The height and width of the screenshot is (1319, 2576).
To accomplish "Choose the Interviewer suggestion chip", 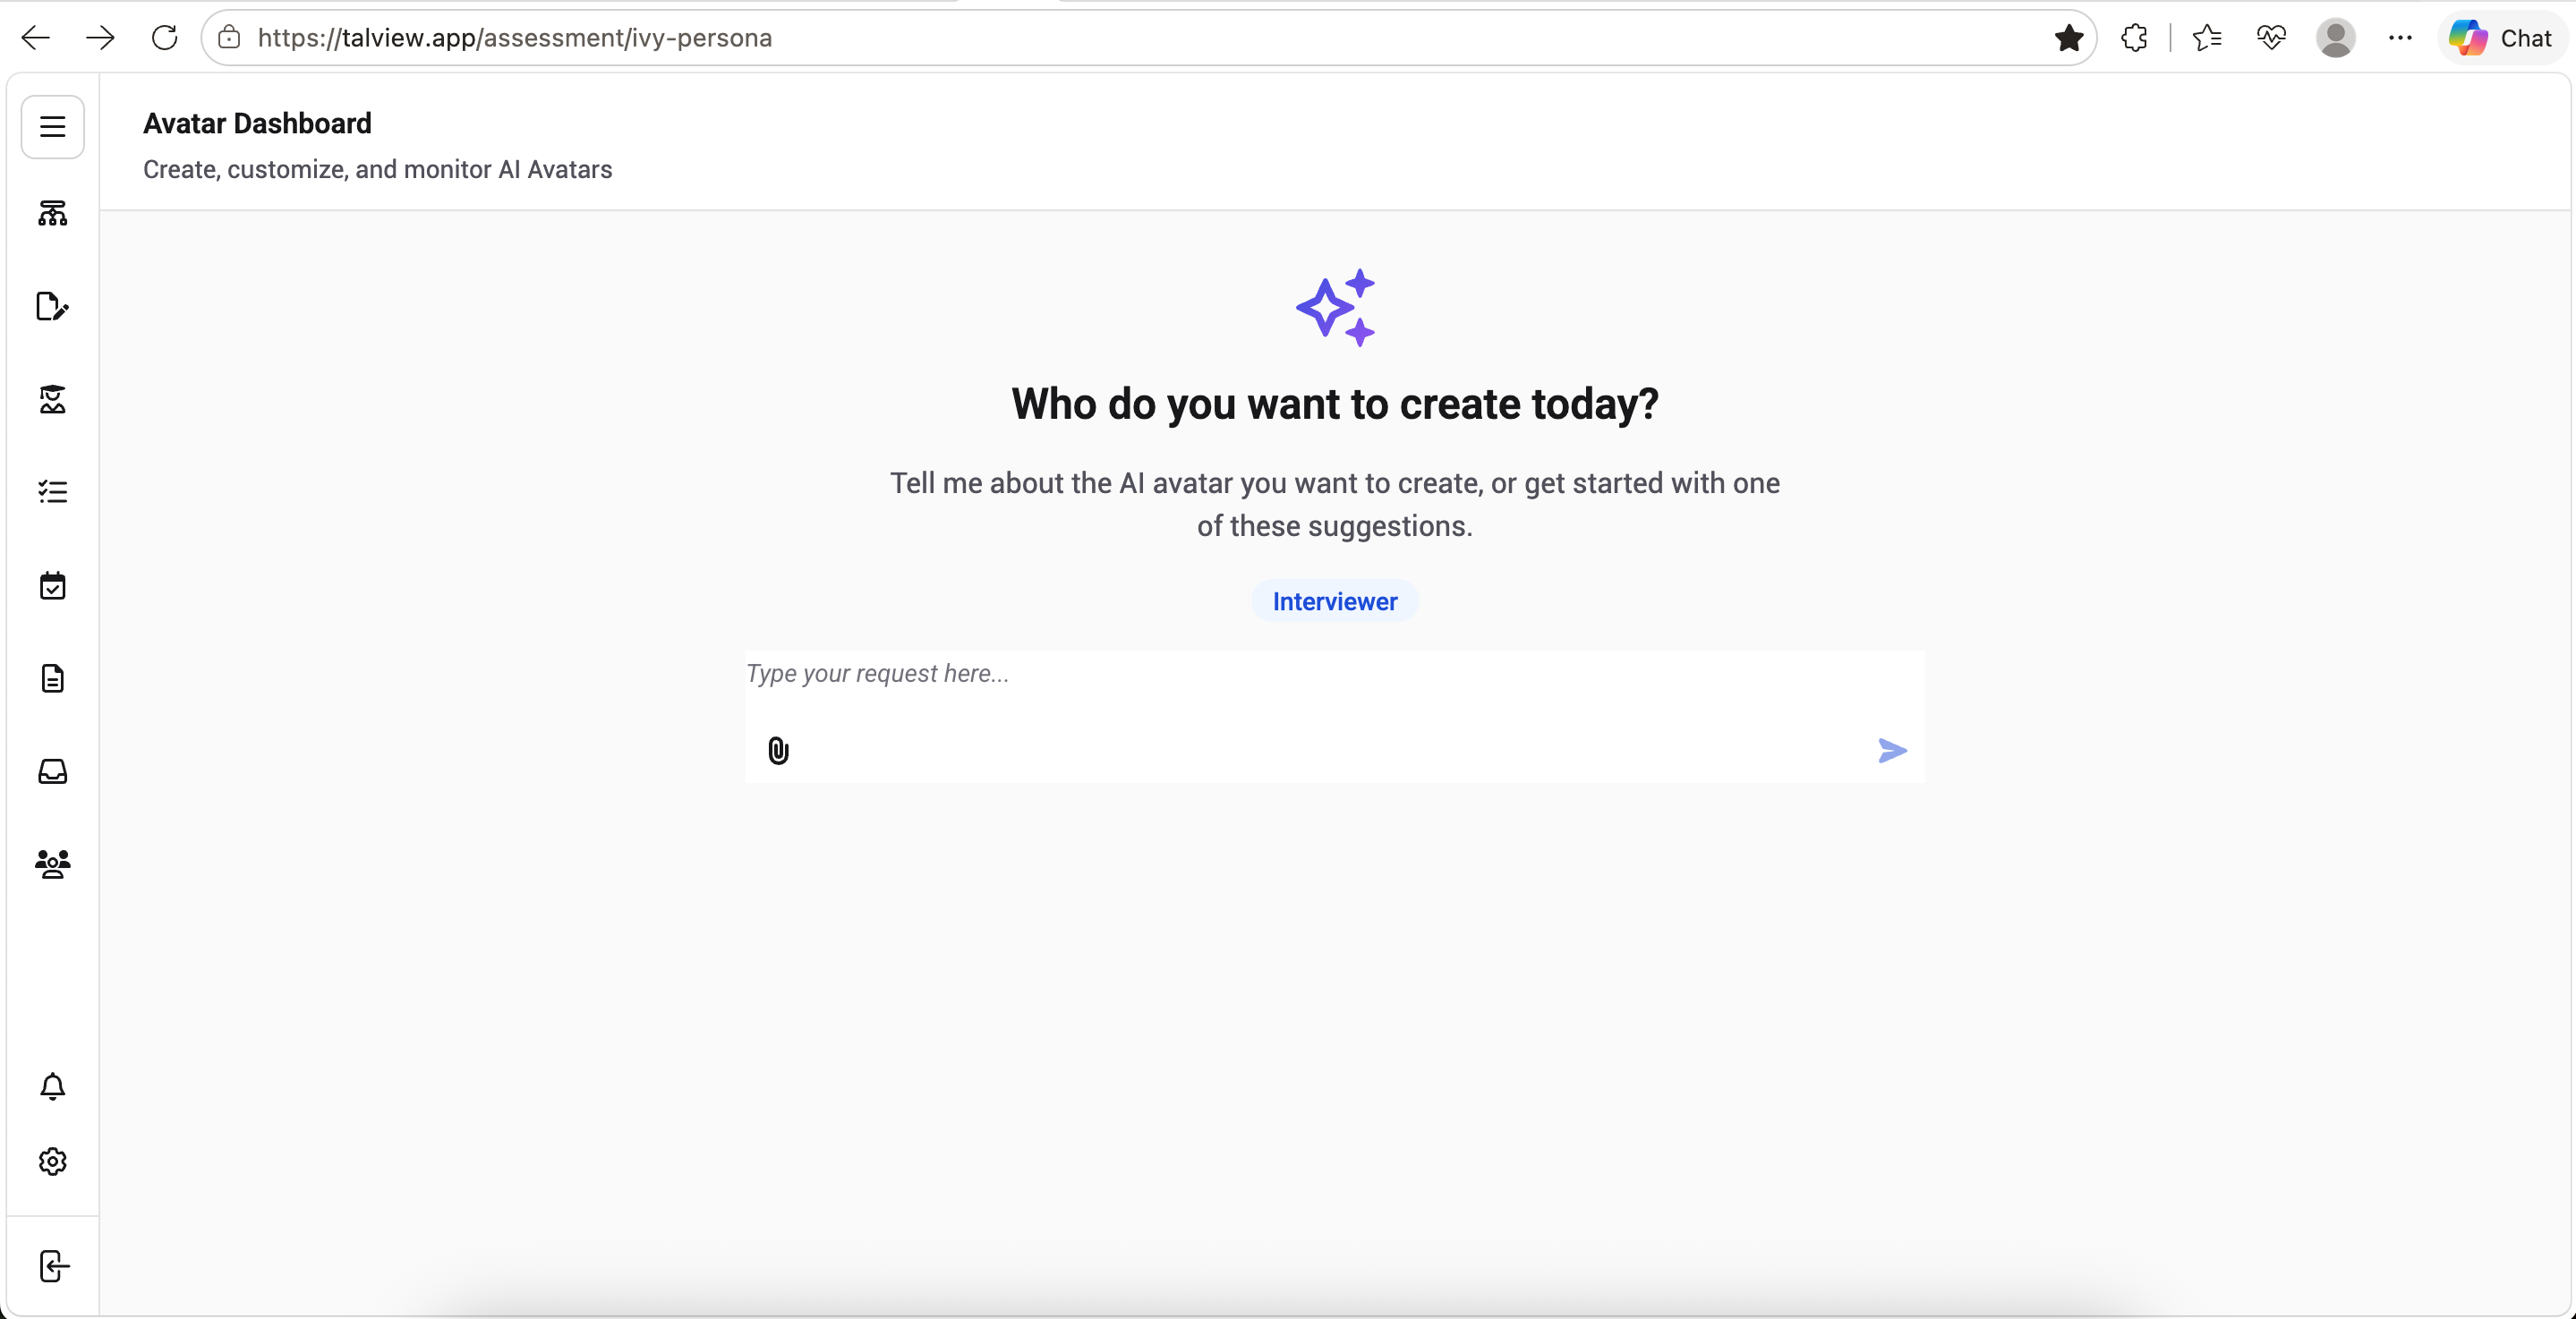I will [1335, 601].
